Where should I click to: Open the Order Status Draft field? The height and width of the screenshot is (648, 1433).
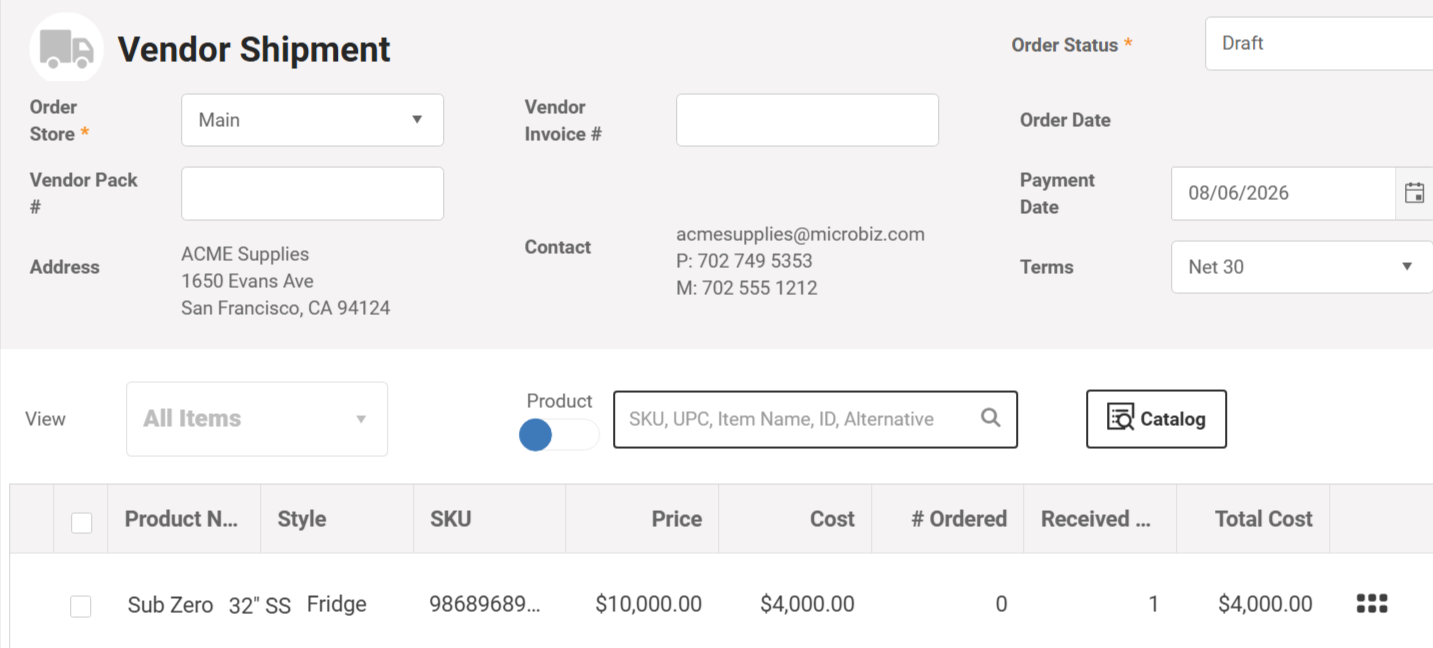[x=1319, y=44]
